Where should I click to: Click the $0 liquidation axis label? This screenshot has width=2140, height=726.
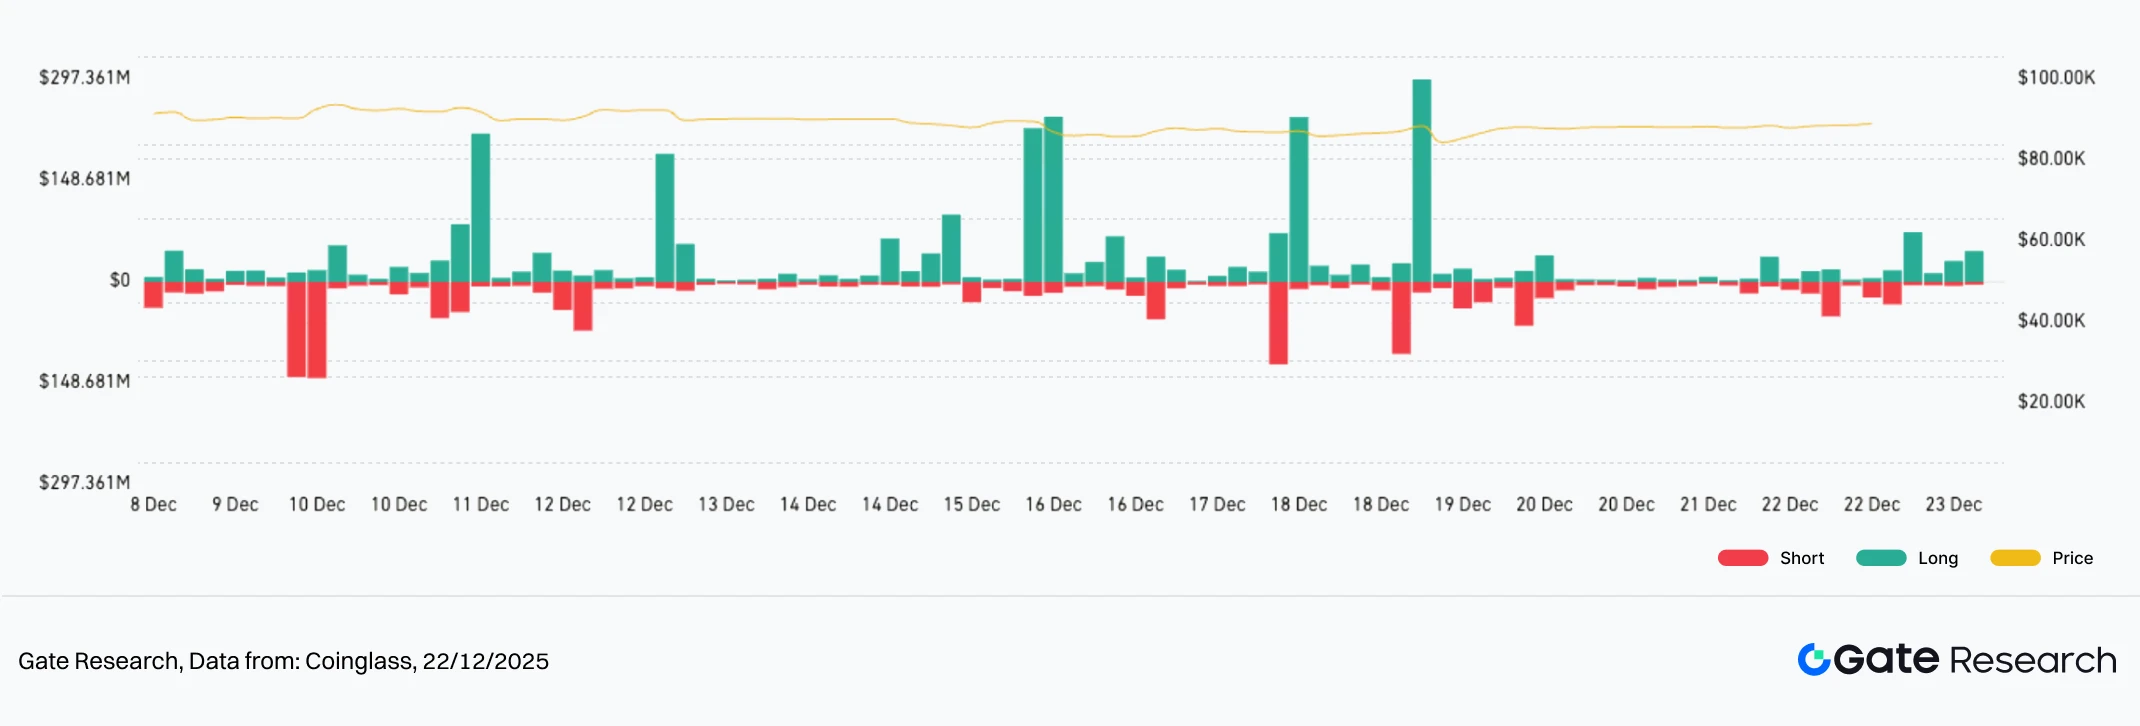coord(120,280)
